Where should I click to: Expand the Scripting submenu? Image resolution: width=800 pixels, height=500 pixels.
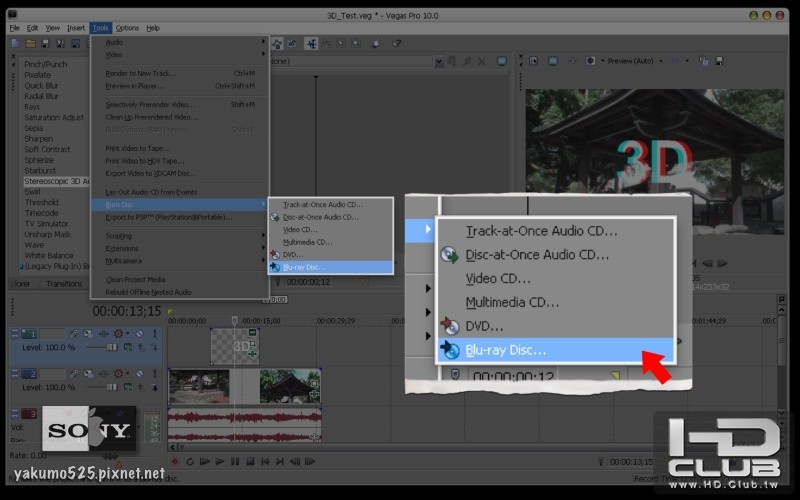[x=120, y=236]
